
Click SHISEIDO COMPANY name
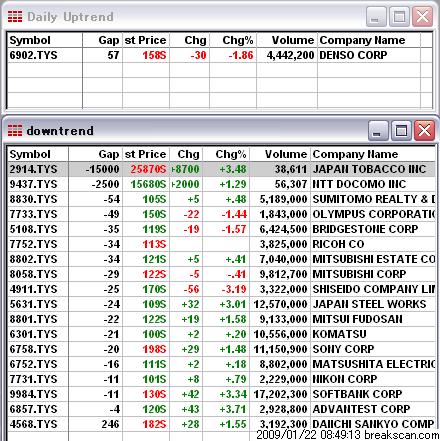pyautogui.click(x=373, y=289)
